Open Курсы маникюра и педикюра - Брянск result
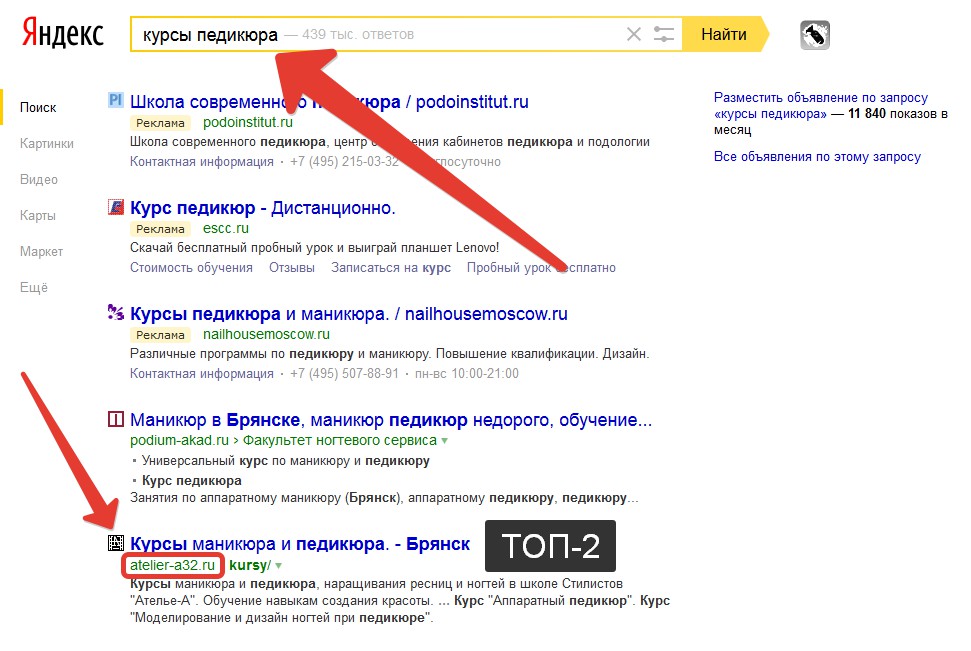971x651 pixels. (x=300, y=544)
